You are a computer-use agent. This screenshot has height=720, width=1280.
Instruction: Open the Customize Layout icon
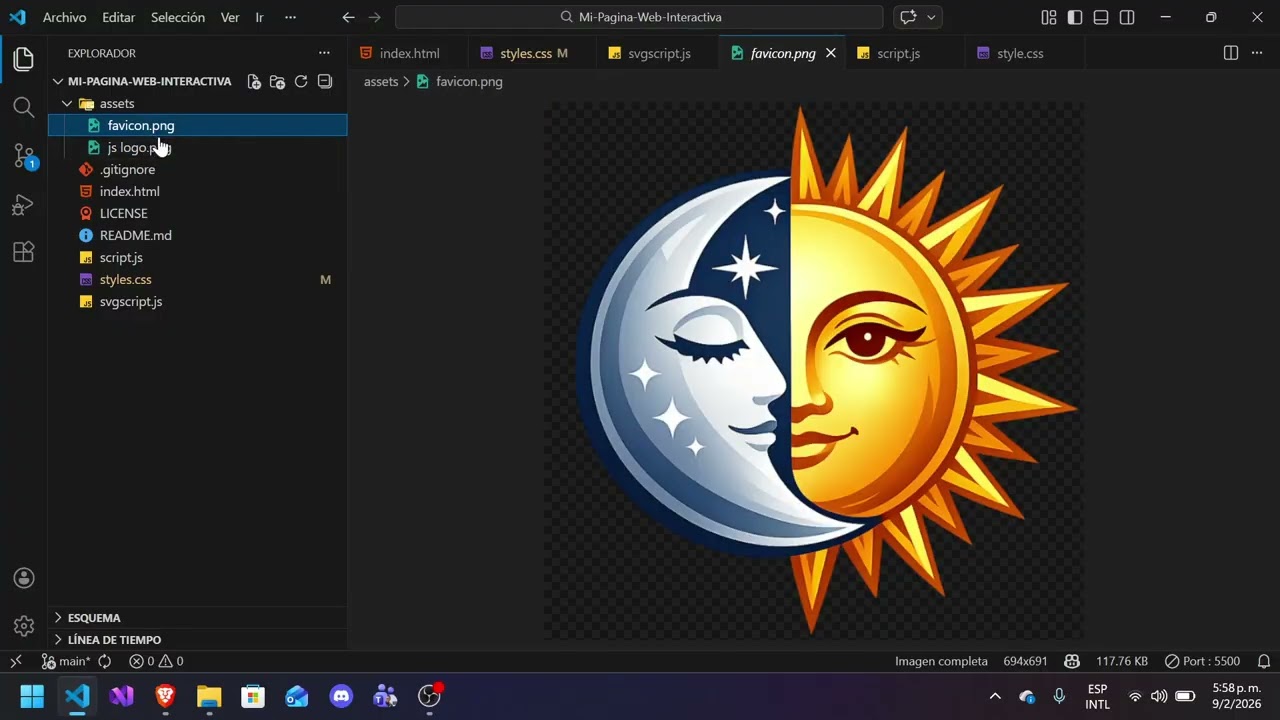[1049, 17]
